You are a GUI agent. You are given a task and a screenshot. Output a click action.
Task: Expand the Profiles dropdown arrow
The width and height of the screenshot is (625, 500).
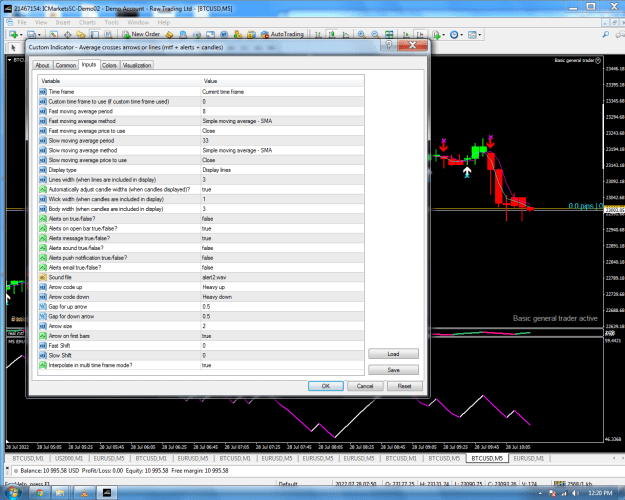39,35
